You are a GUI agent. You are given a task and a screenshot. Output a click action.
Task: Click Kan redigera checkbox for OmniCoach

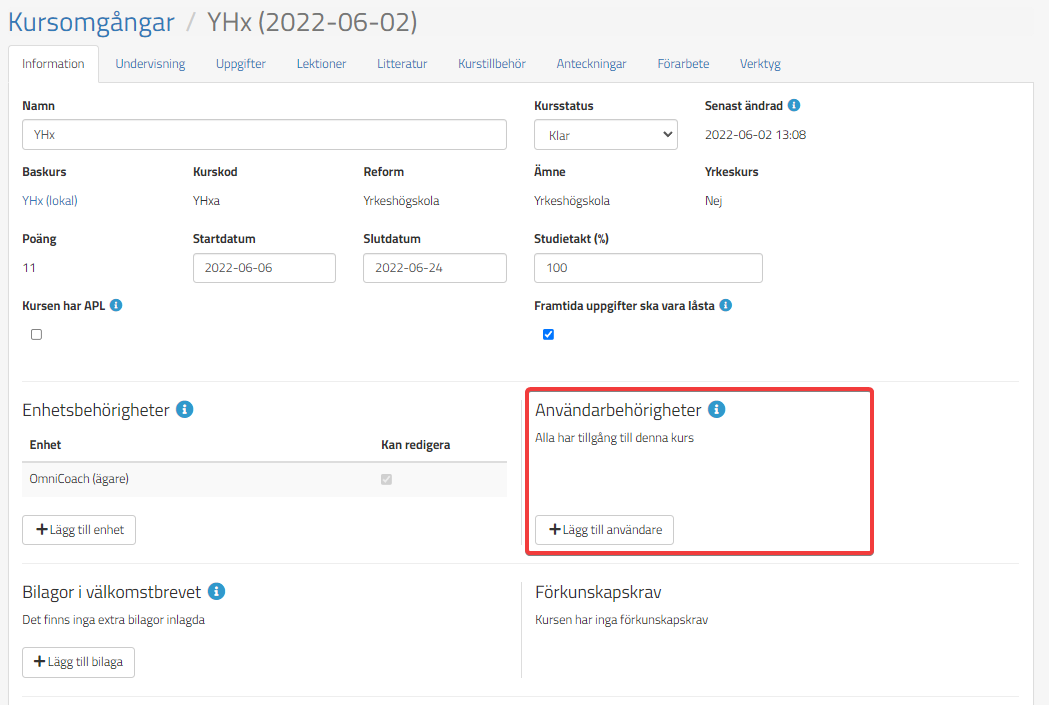tap(387, 479)
